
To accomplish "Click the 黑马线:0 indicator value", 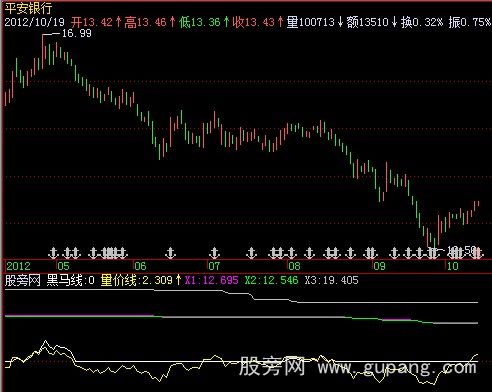I will [71, 280].
